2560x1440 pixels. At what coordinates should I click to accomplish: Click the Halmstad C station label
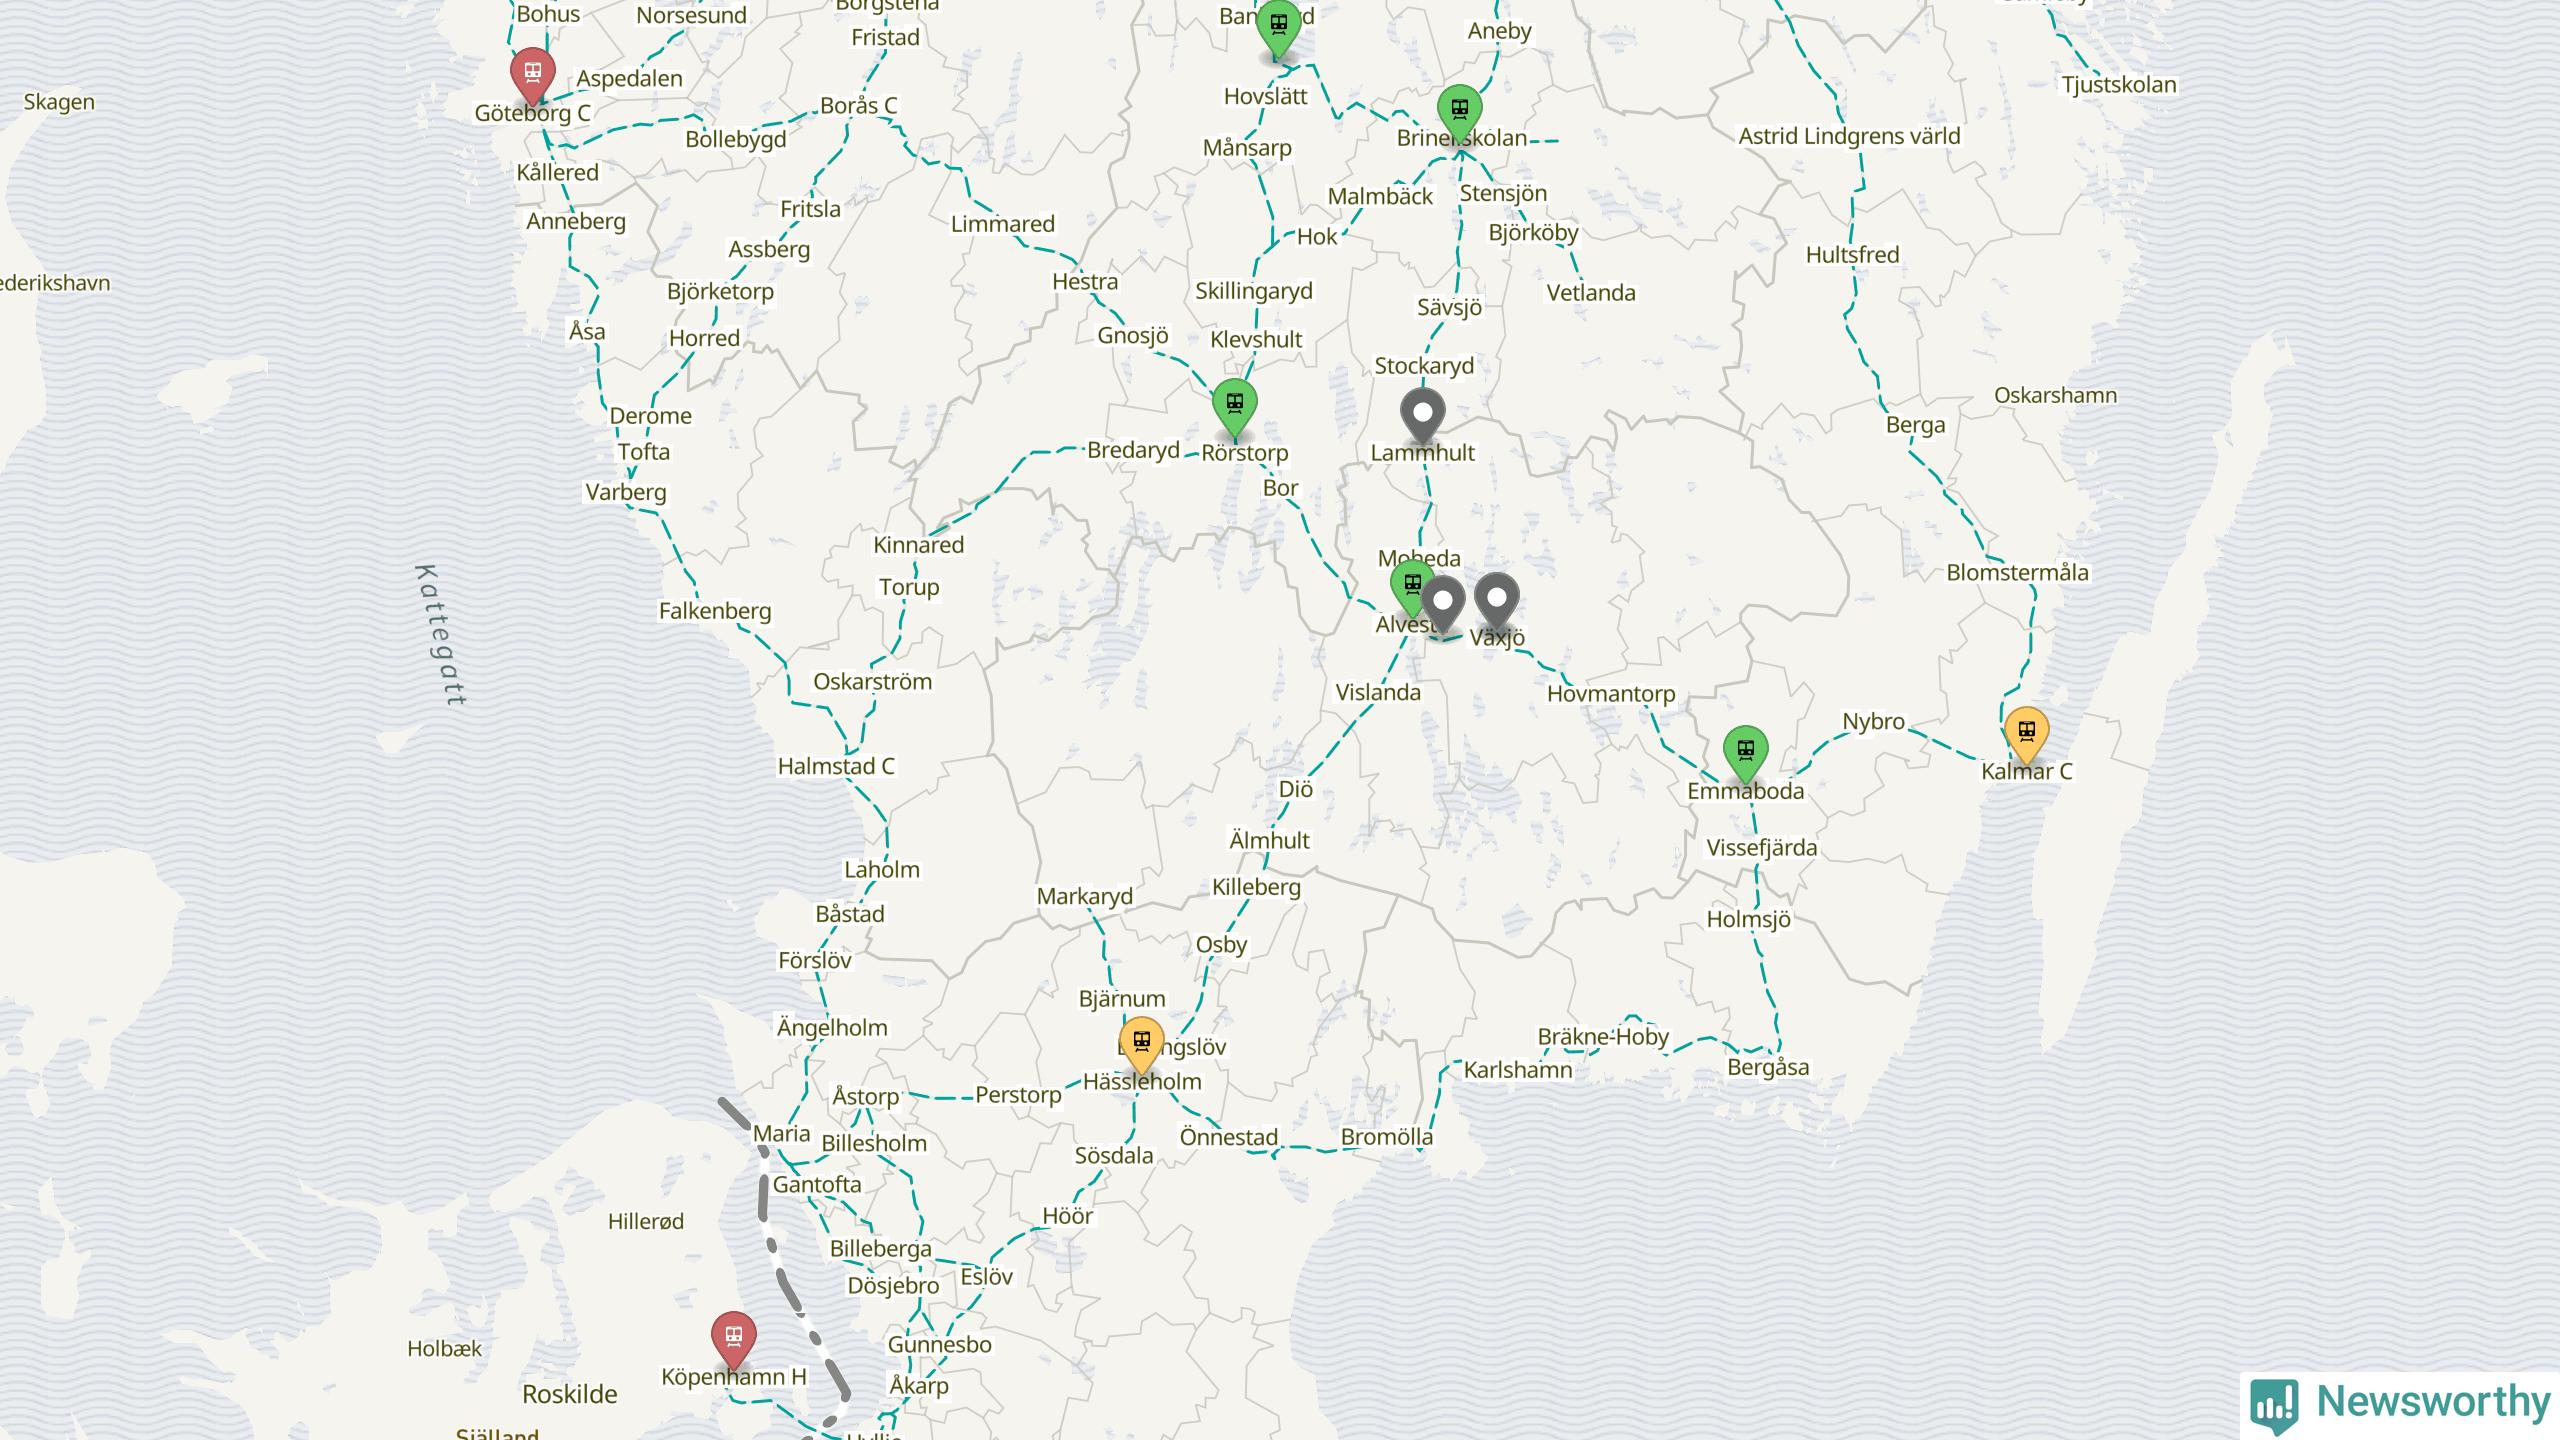[836, 767]
